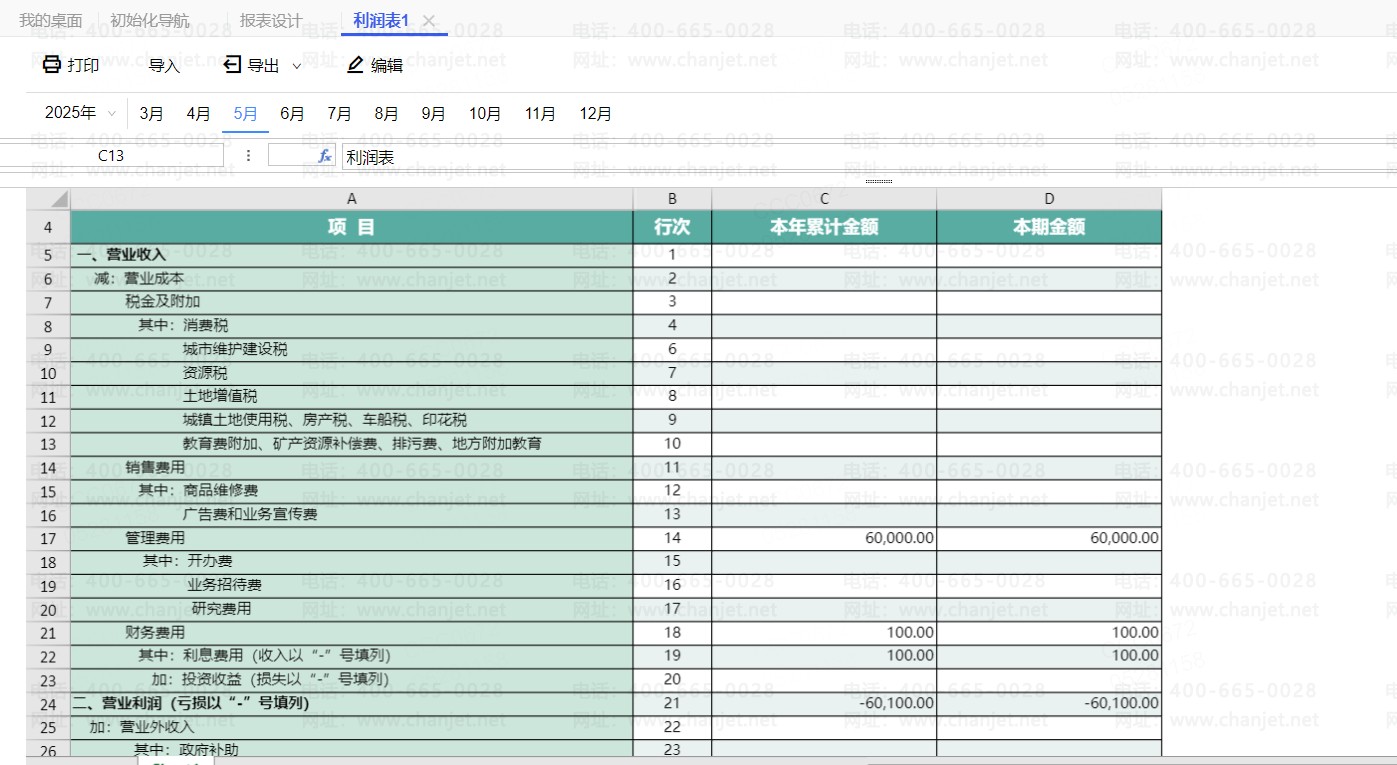Switch to month 7月
1397x765 pixels.
click(x=340, y=114)
